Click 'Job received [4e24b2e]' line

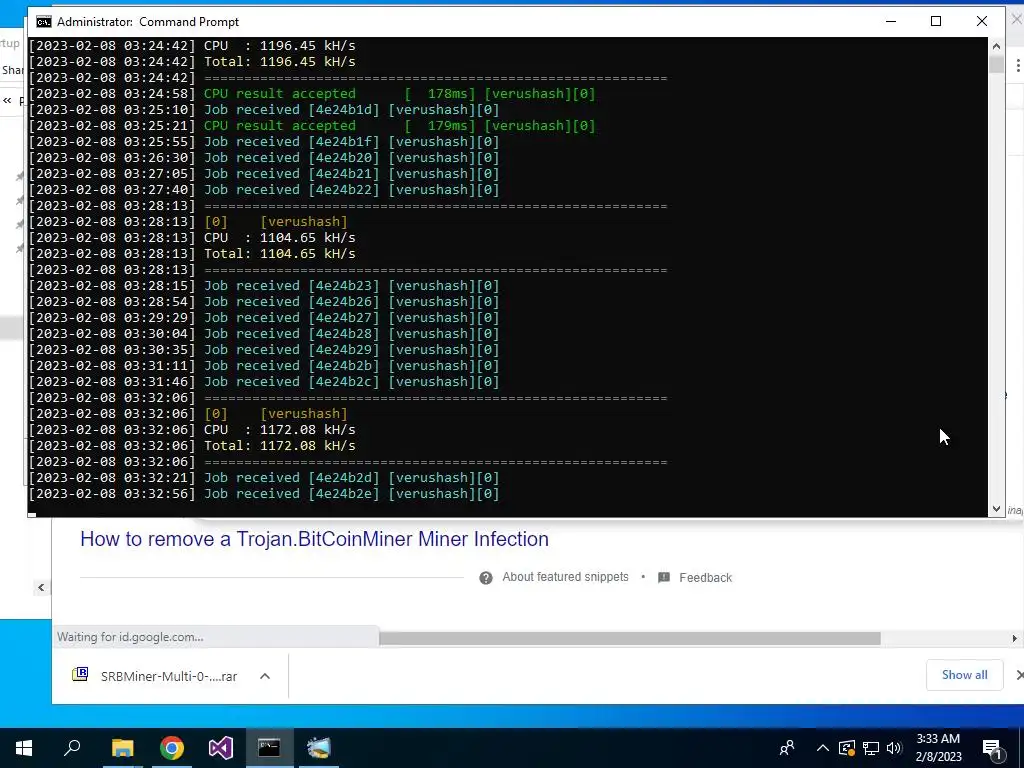click(x=351, y=494)
